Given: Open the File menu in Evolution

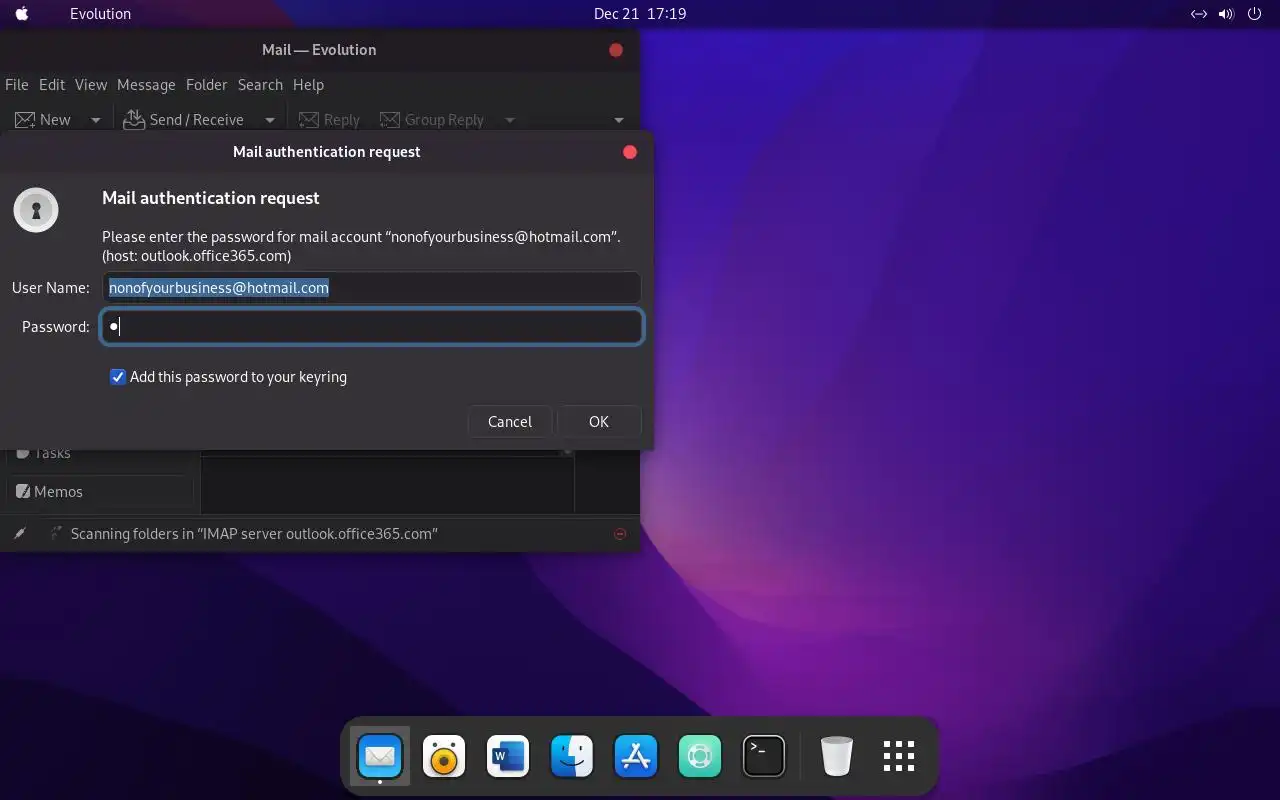Looking at the screenshot, I should pyautogui.click(x=17, y=85).
